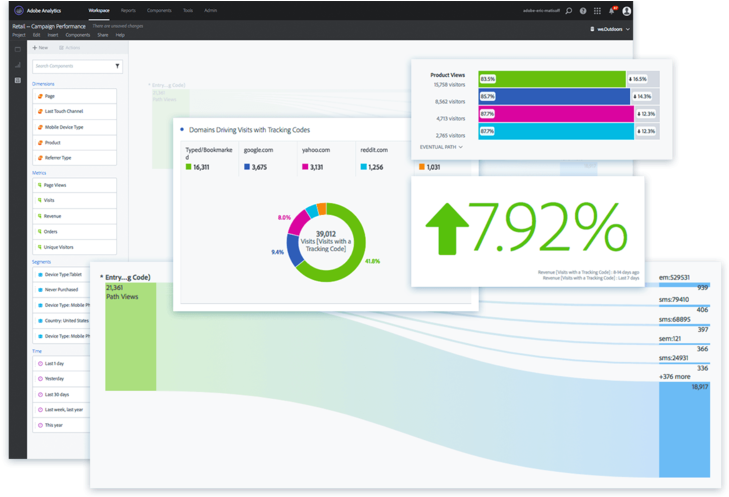This screenshot has height=497, width=729.
Task: Open the Help menu
Action: tap(120, 35)
